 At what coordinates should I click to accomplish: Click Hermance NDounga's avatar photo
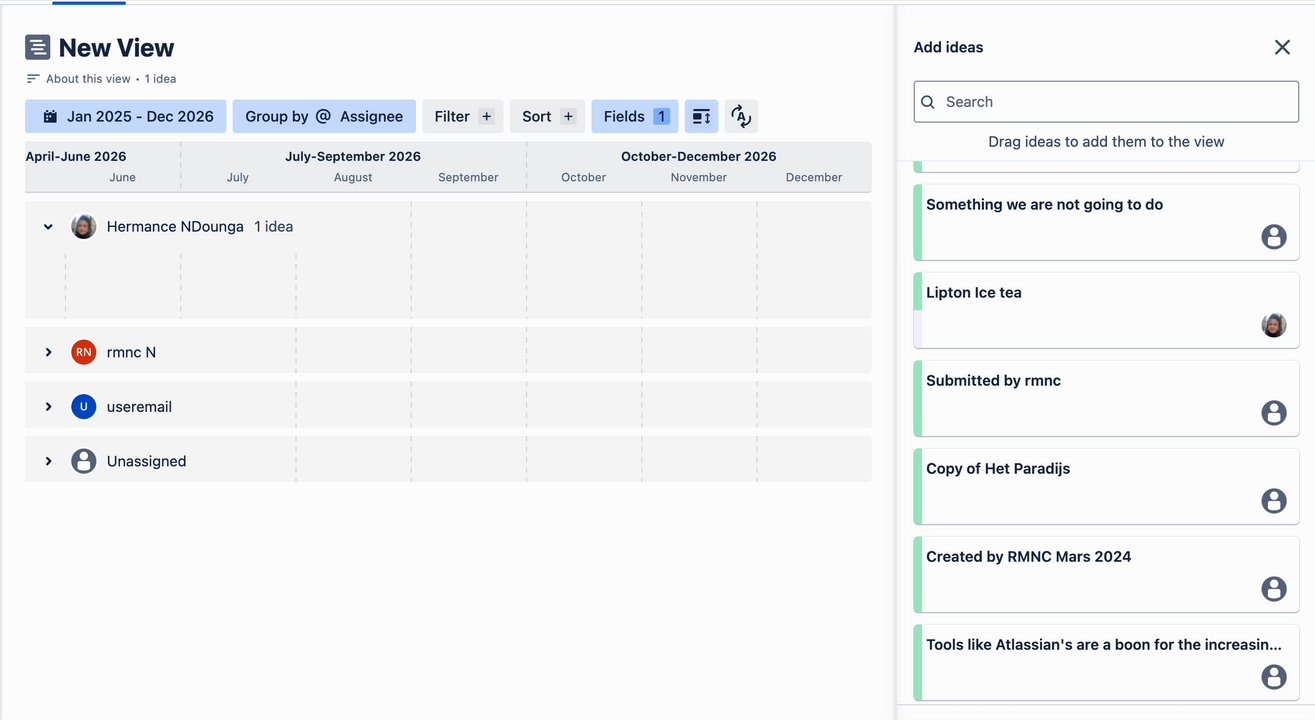point(84,227)
